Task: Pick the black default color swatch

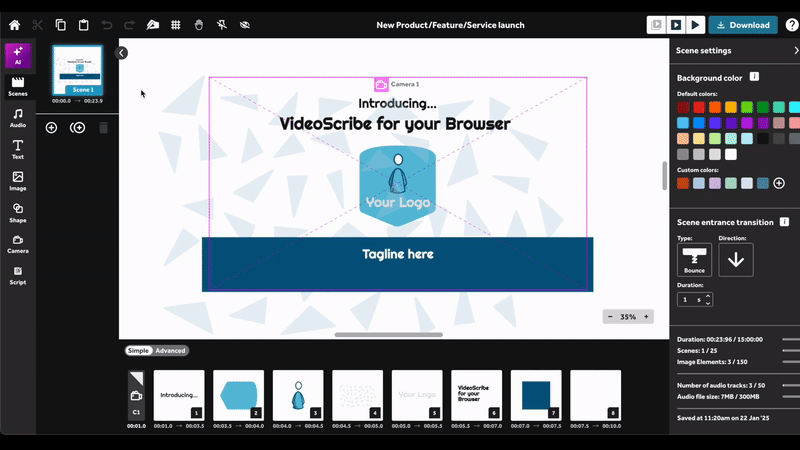Action: pos(763,138)
